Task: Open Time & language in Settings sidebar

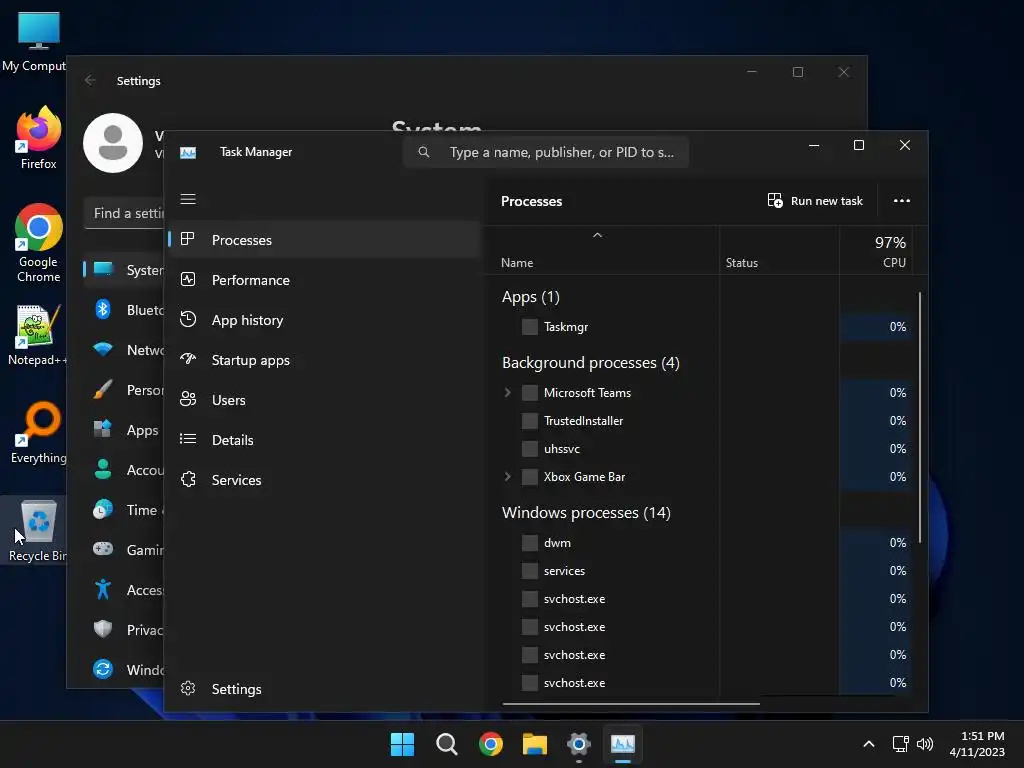Action: tap(124, 510)
